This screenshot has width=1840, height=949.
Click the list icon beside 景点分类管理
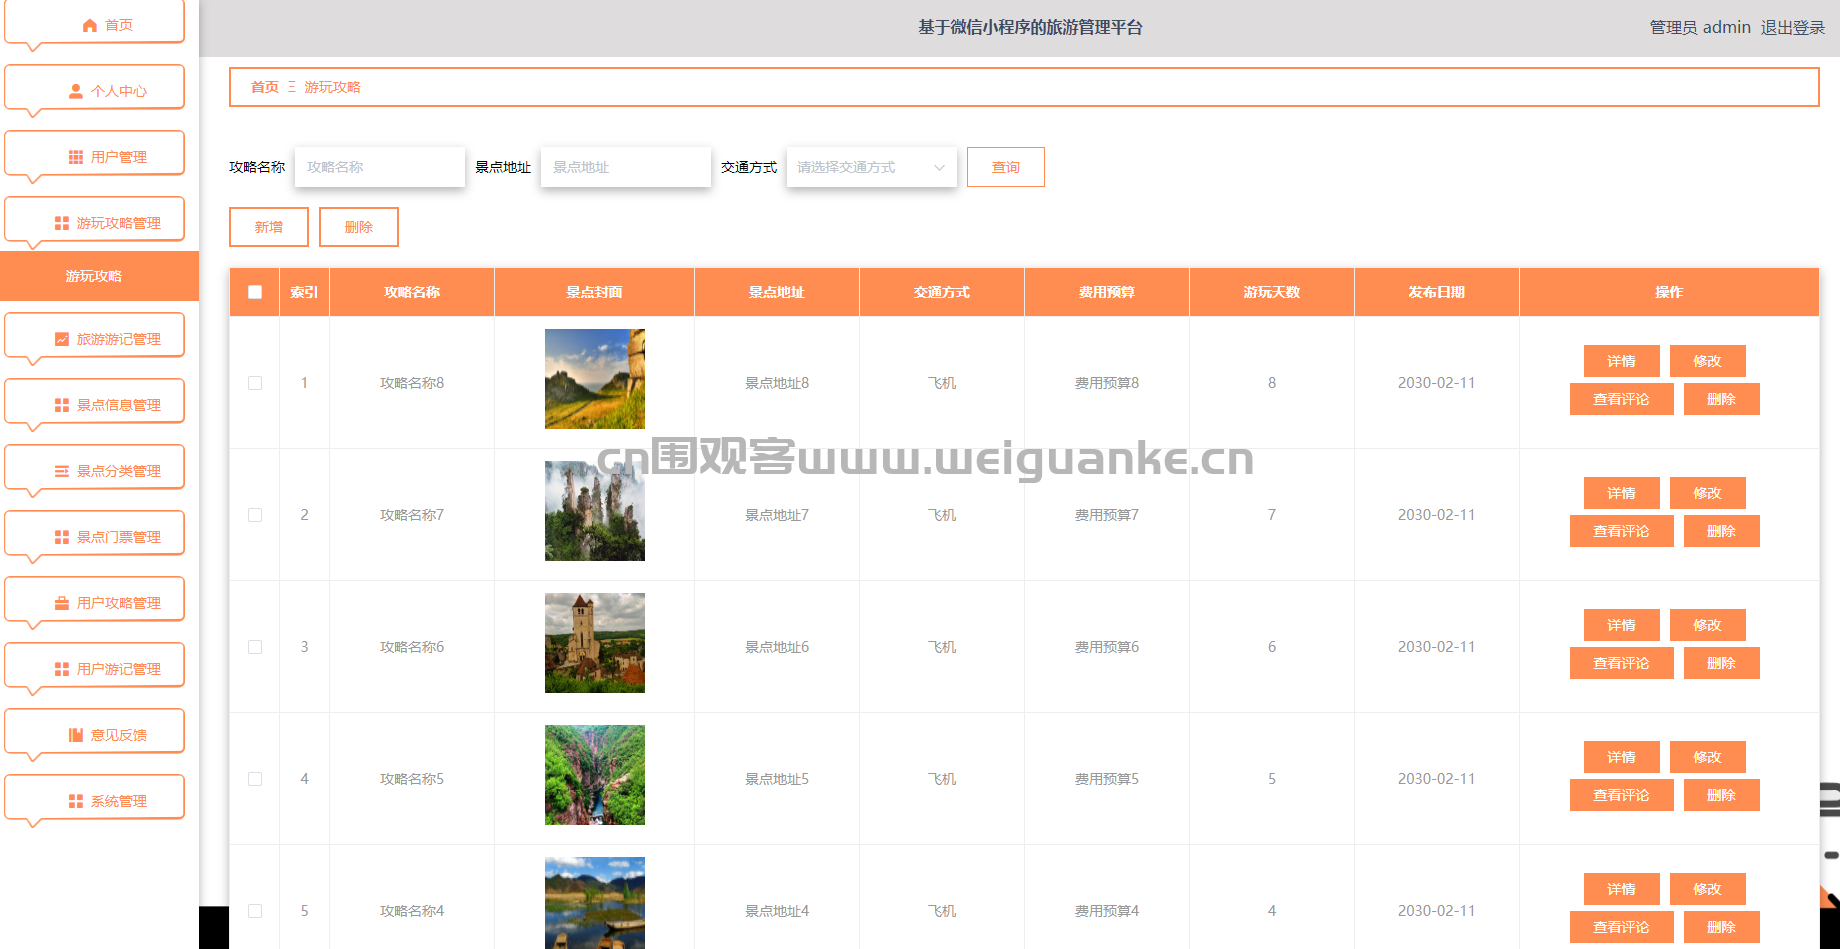click(x=62, y=471)
